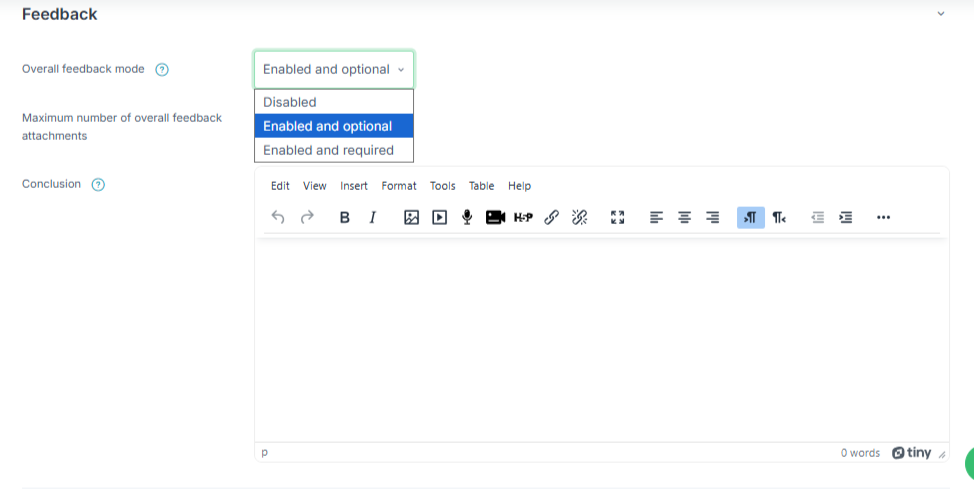Screen dimensions: 974x490
Task: Undo the last edit in Conclusion editor
Action: (278, 217)
